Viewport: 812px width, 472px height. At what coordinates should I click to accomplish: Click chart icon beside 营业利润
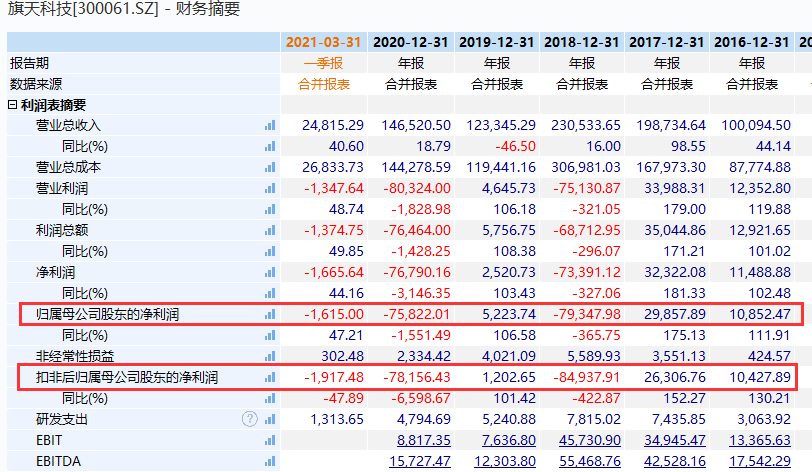coord(269,188)
